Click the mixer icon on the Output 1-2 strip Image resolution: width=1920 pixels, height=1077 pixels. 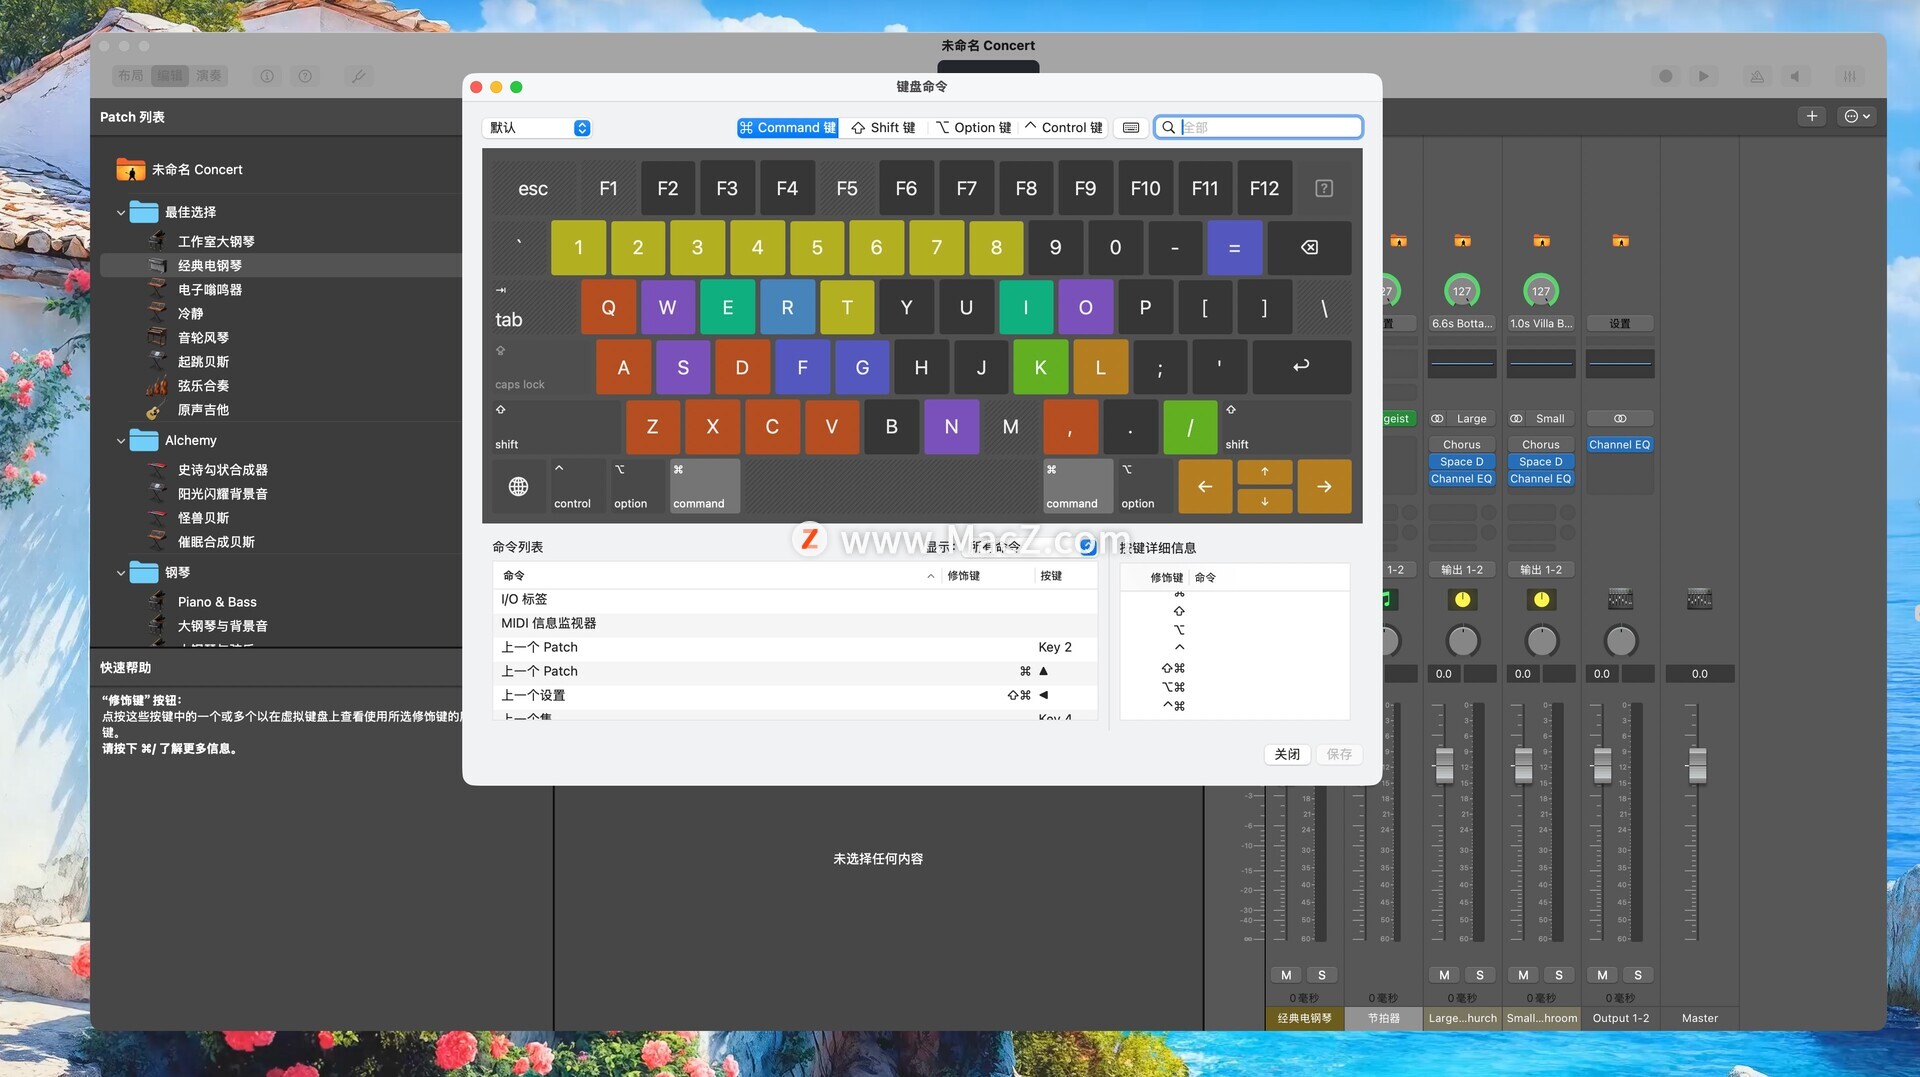coord(1620,599)
